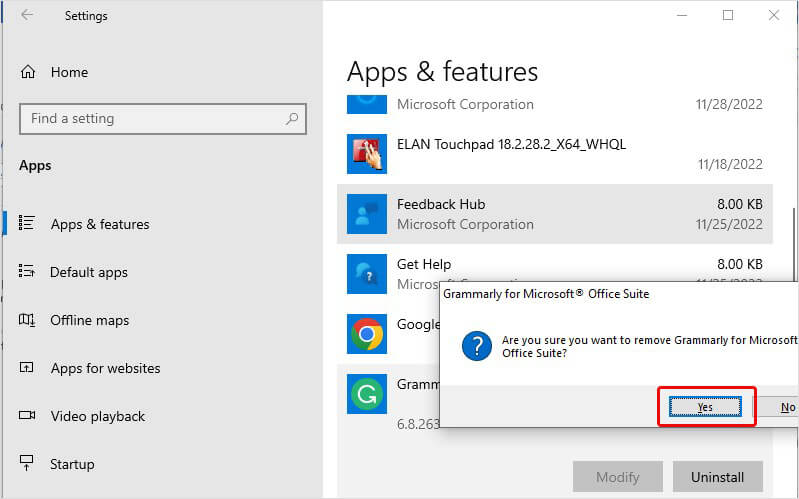Image resolution: width=799 pixels, height=499 pixels.
Task: Select the Google Chrome app icon
Action: 367,334
